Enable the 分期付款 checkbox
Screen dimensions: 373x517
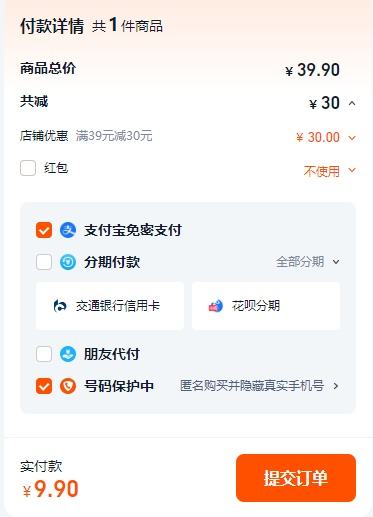click(44, 262)
